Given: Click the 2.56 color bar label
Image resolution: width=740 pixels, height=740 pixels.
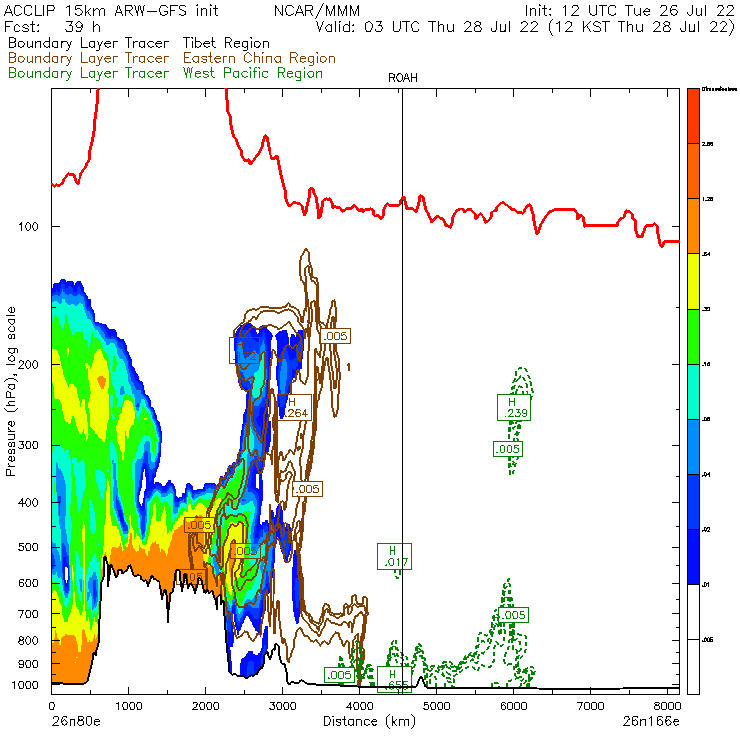Looking at the screenshot, I should coord(707,144).
